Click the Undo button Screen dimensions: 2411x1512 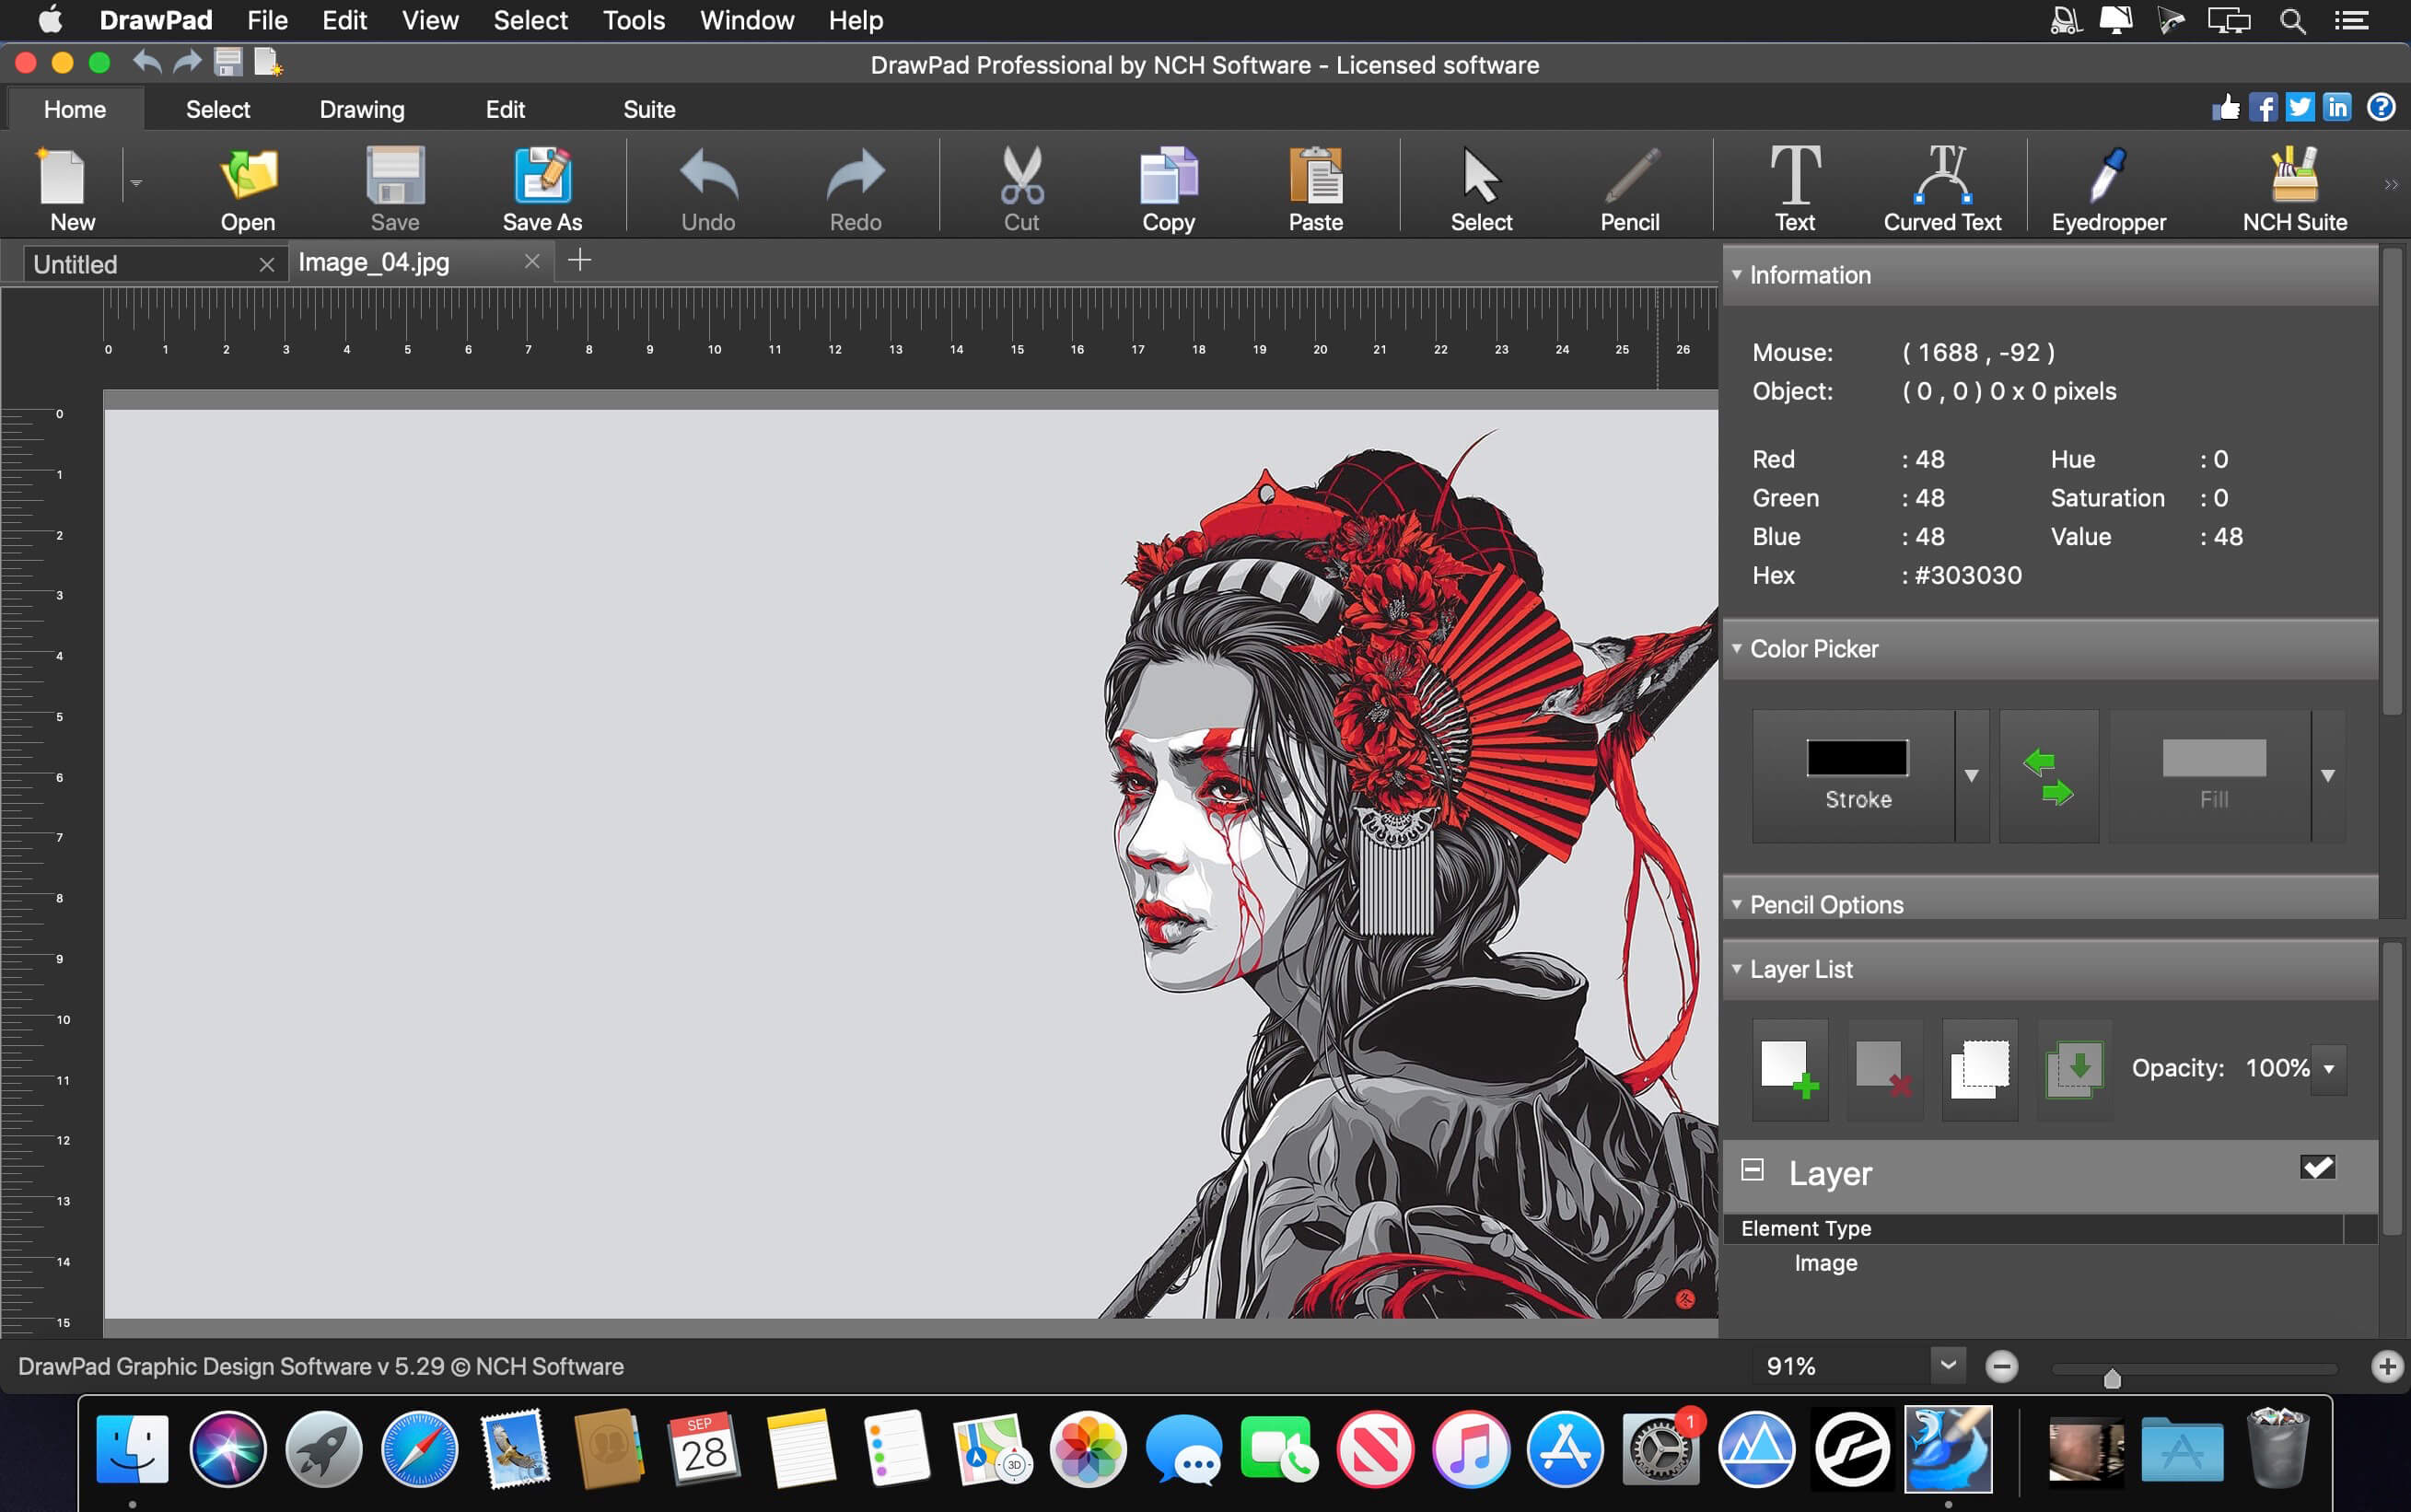[709, 186]
